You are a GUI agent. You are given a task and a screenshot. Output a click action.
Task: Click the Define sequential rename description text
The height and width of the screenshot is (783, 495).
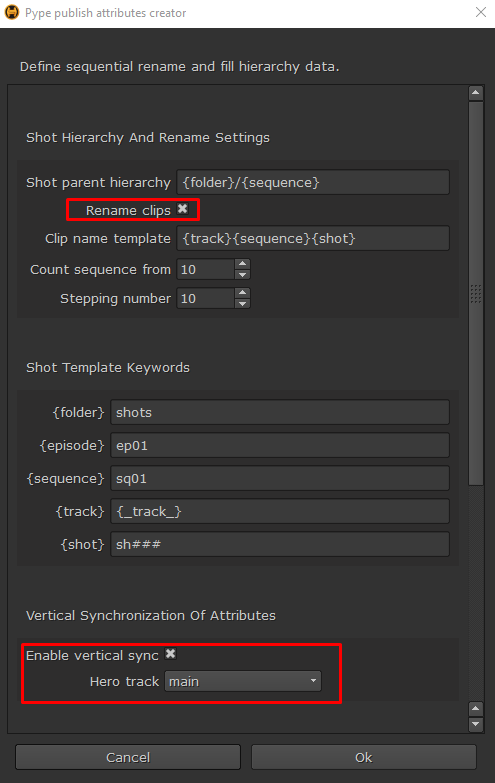click(x=179, y=66)
